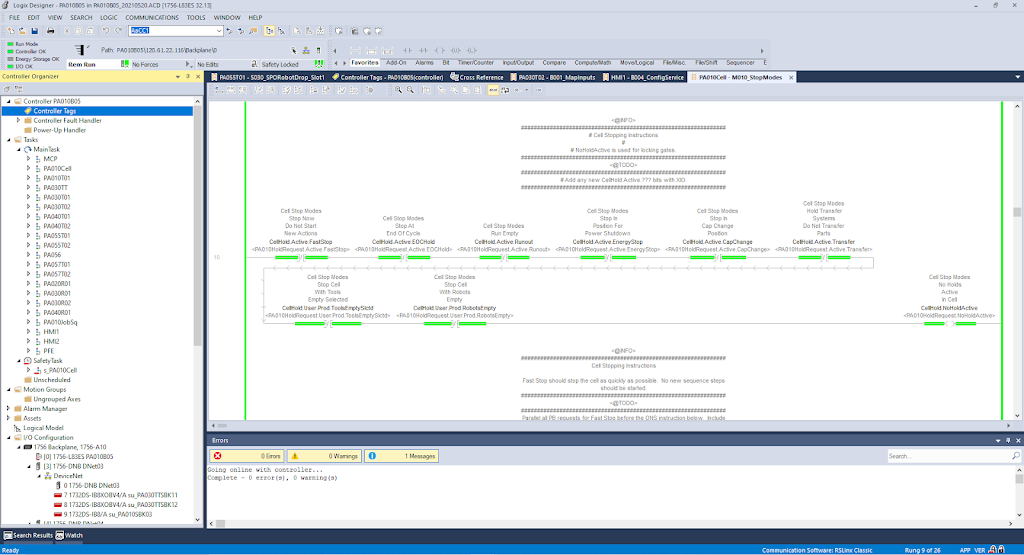Toggle the 1 Messages filter
This screenshot has width=1024, height=555.
click(x=402, y=456)
